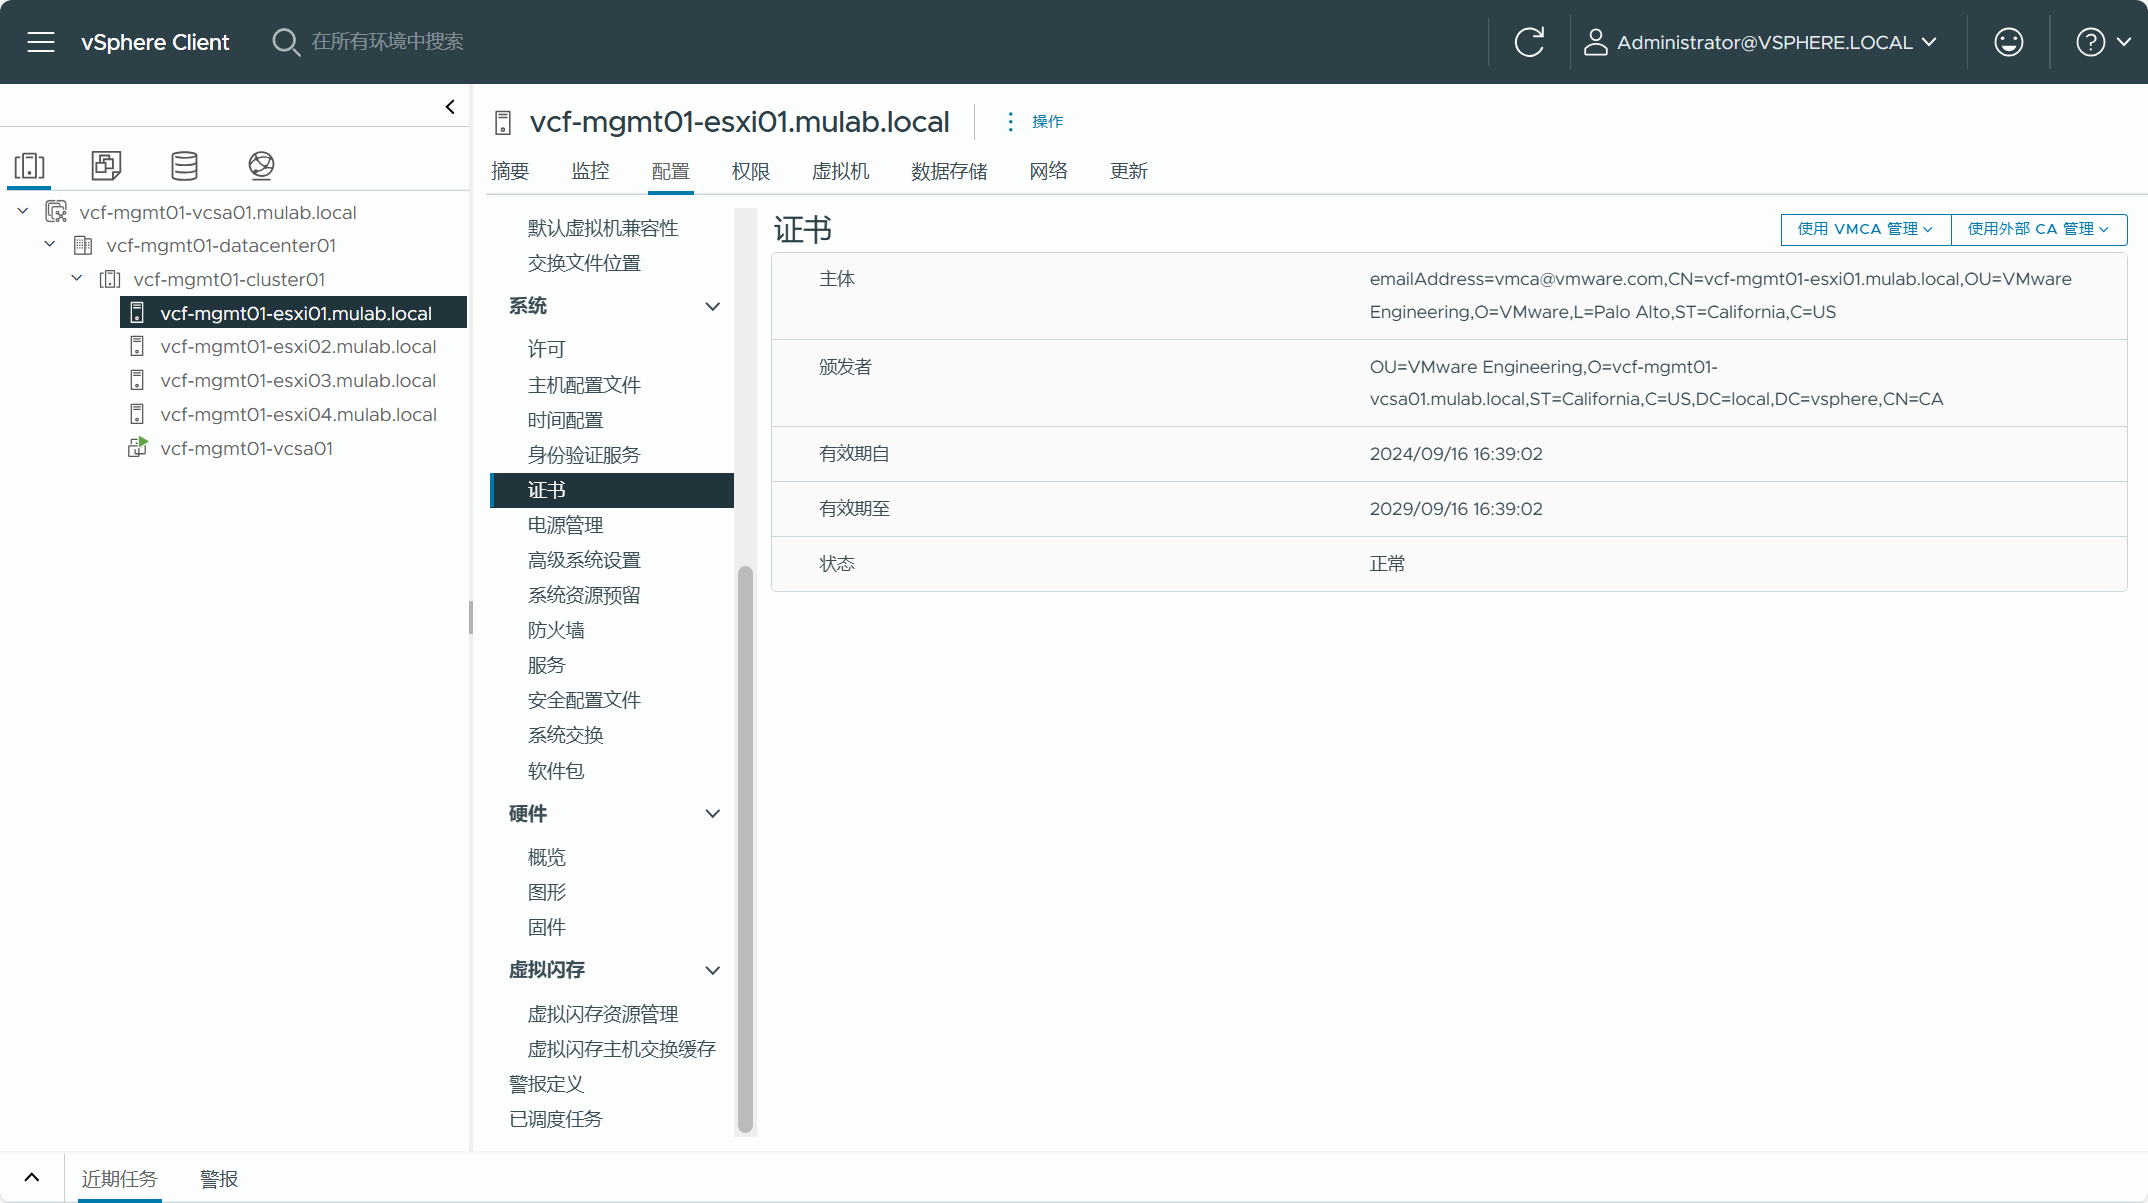Open the Administrator@VSPHERE.LOCAL user menu
Image resolution: width=2148 pixels, height=1203 pixels.
[1762, 42]
